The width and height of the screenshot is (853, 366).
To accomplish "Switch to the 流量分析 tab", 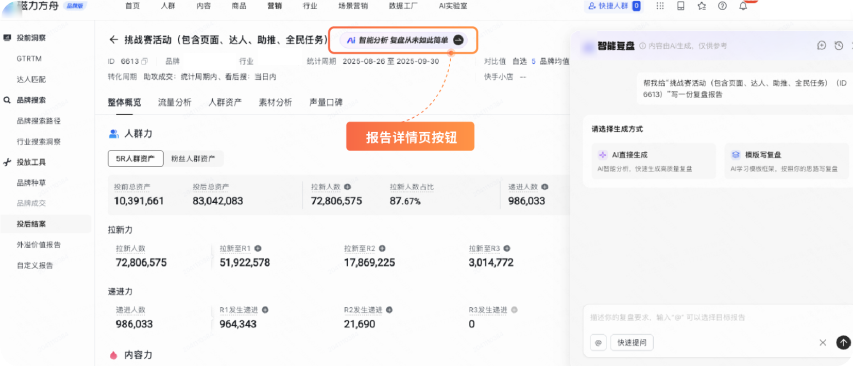I will pyautogui.click(x=175, y=102).
